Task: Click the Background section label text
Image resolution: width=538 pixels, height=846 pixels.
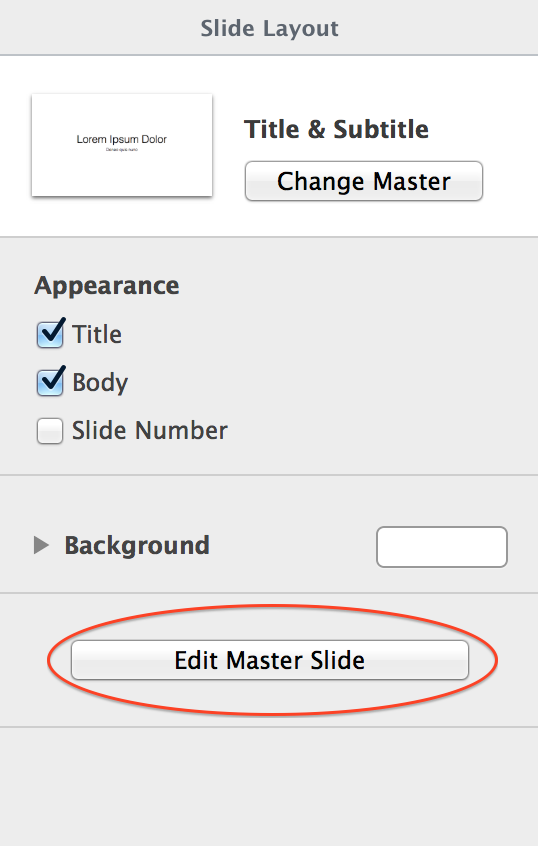Action: [137, 545]
